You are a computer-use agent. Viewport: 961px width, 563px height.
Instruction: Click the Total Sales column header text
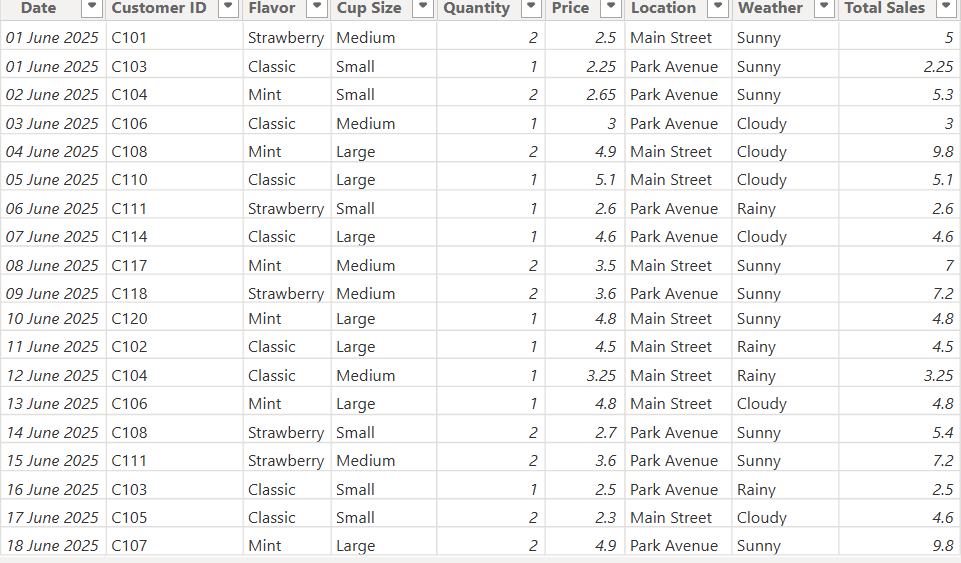pos(885,8)
